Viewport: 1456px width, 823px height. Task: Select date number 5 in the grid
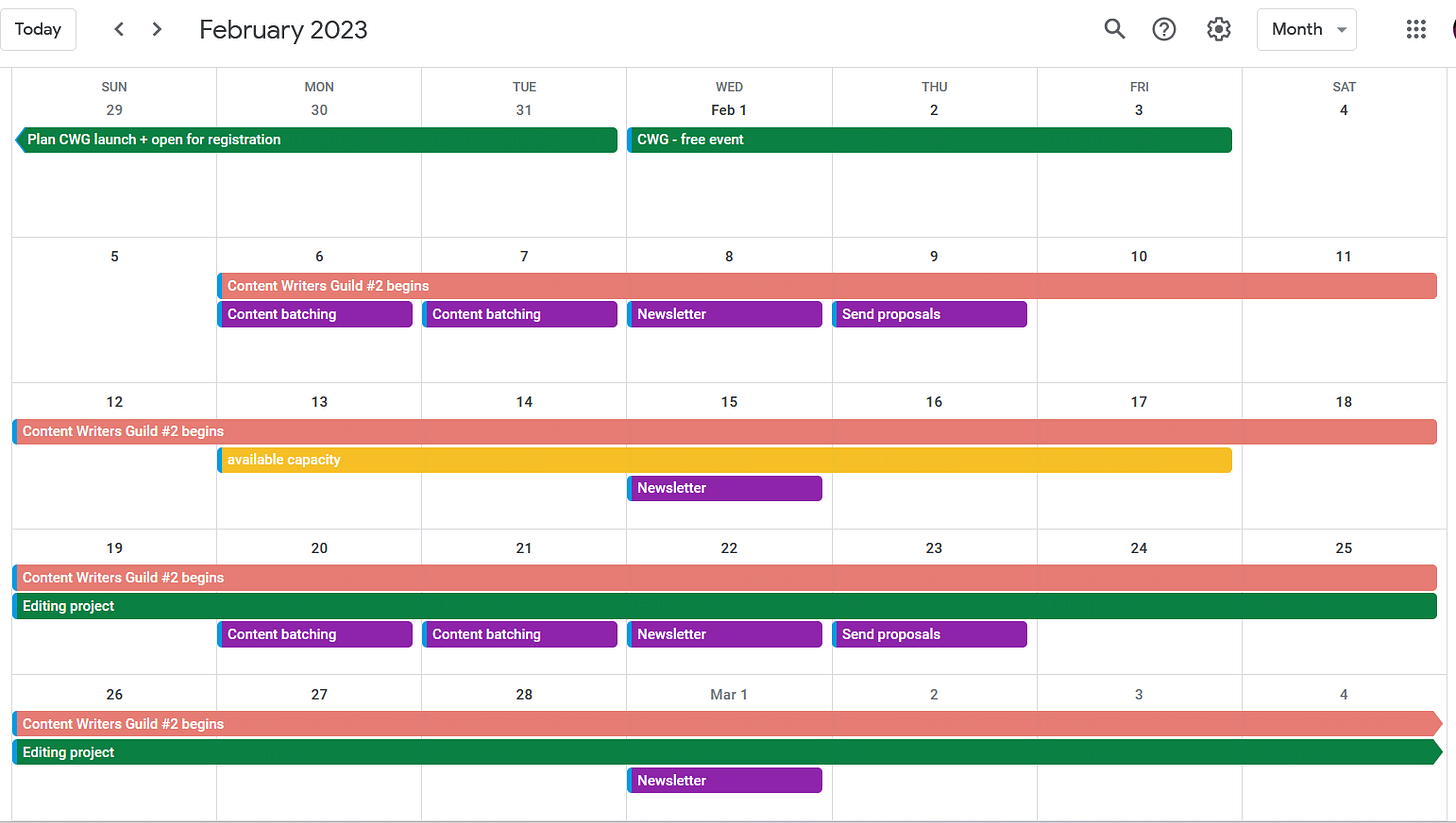pos(114,256)
